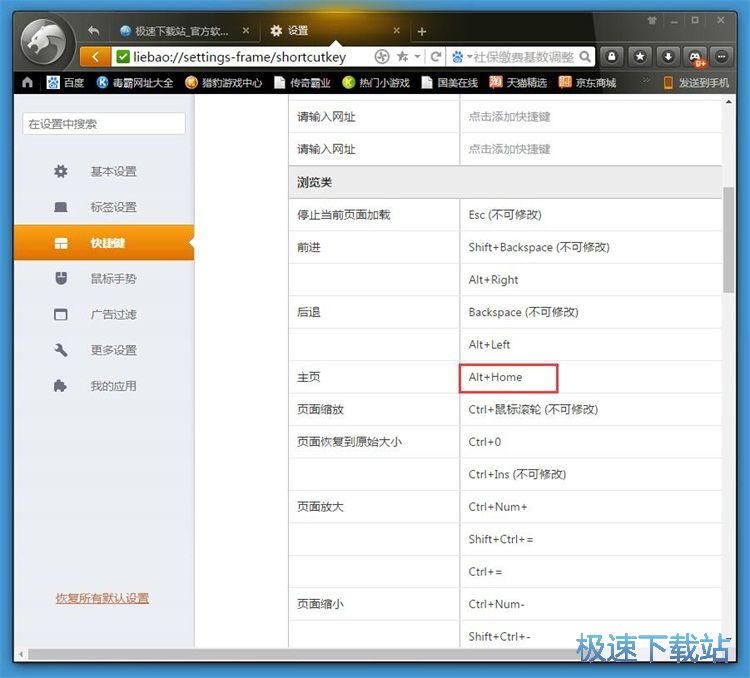Click 发送到手机 send to phone button
The width and height of the screenshot is (750, 678).
pyautogui.click(x=696, y=82)
